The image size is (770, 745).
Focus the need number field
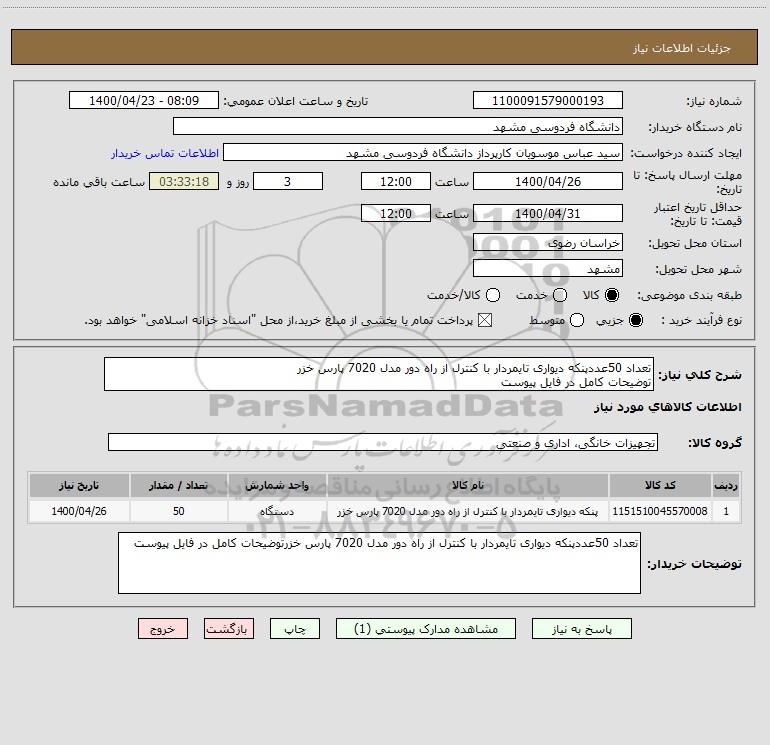(548, 100)
